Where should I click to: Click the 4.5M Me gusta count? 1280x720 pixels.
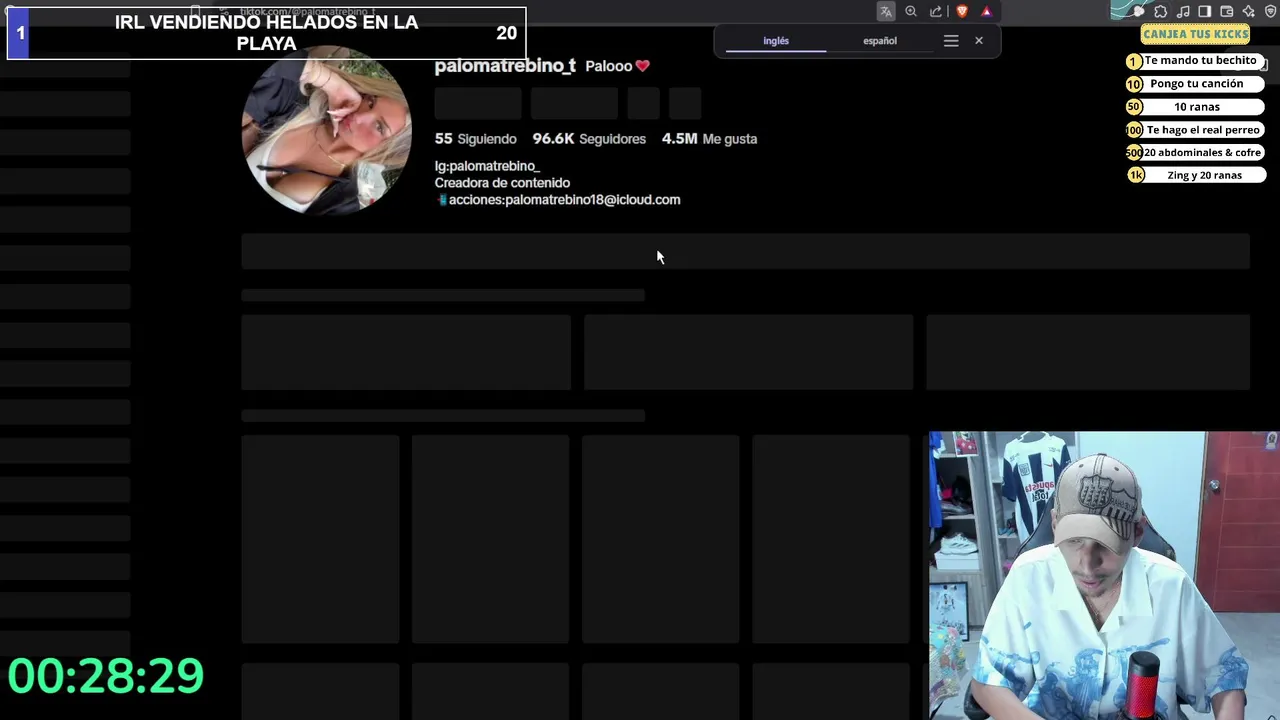(x=709, y=139)
